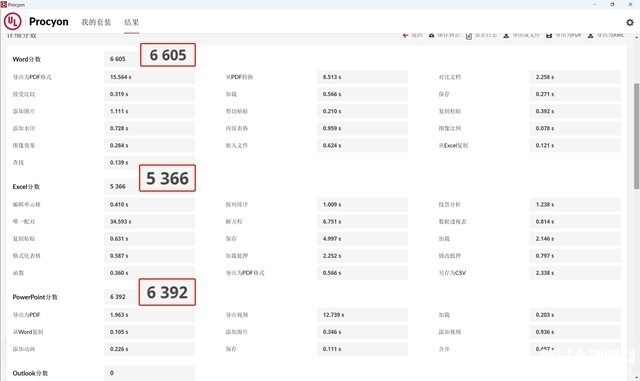
Task: Click the small 6 605 Word score field
Action: [x=122, y=59]
